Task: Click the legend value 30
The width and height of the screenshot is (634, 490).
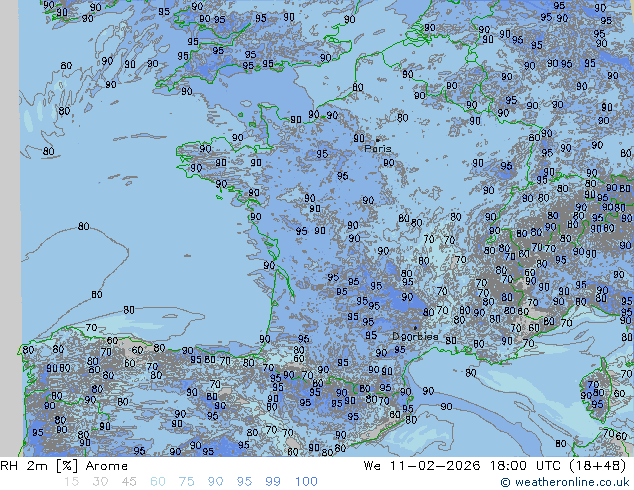Action: pyautogui.click(x=100, y=482)
